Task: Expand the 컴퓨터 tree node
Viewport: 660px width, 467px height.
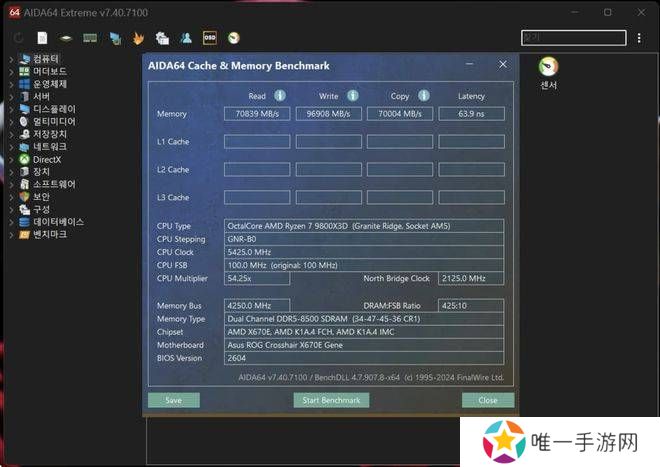Action: pyautogui.click(x=11, y=59)
